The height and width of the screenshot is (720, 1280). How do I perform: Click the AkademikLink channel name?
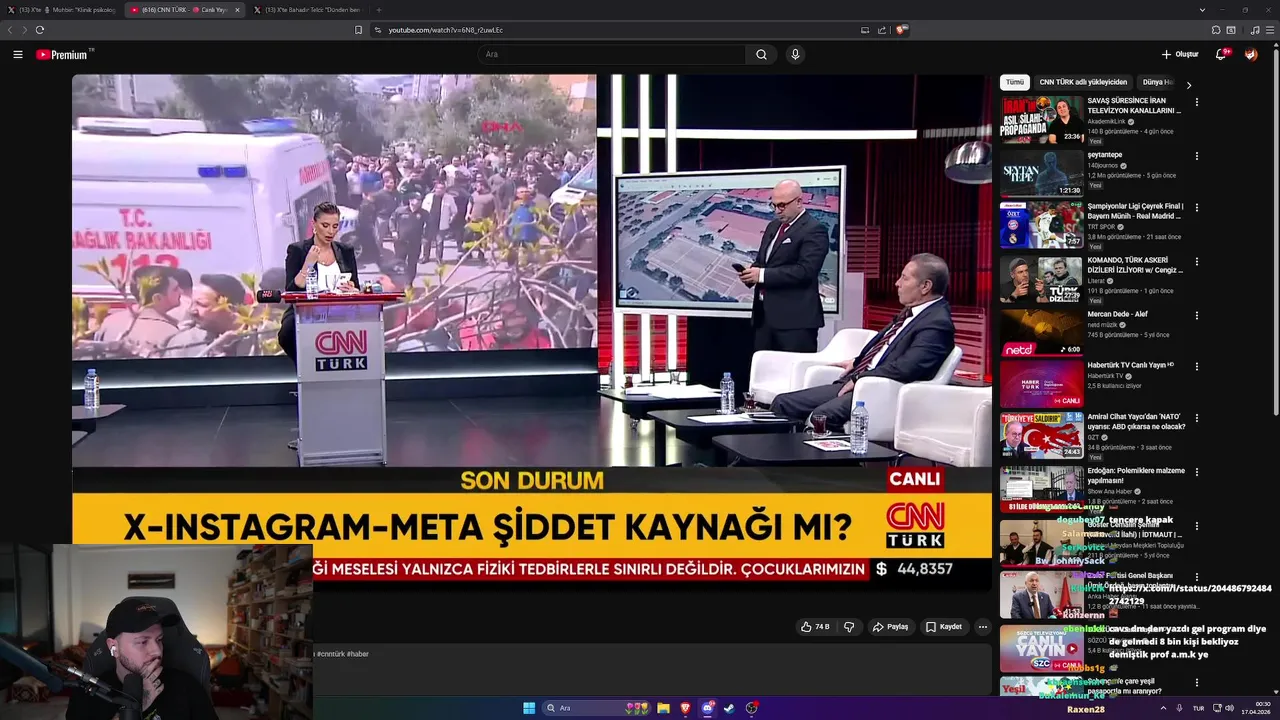point(1107,122)
